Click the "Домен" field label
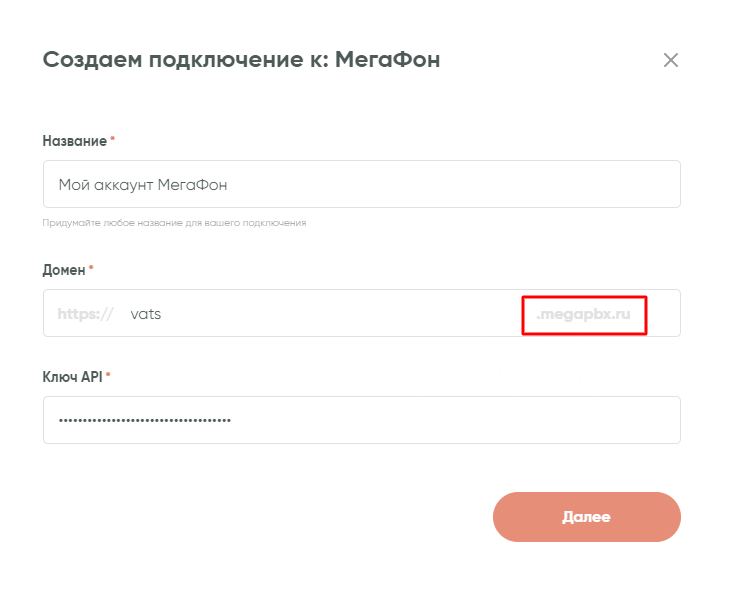The width and height of the screenshot is (744, 589). (x=64, y=270)
